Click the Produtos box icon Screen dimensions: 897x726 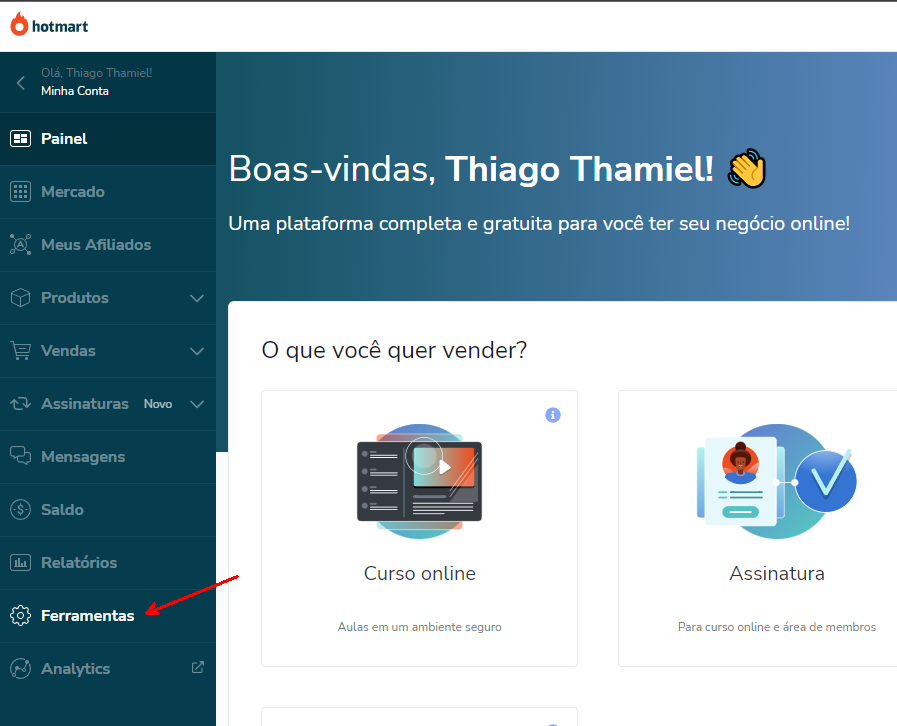coord(20,298)
